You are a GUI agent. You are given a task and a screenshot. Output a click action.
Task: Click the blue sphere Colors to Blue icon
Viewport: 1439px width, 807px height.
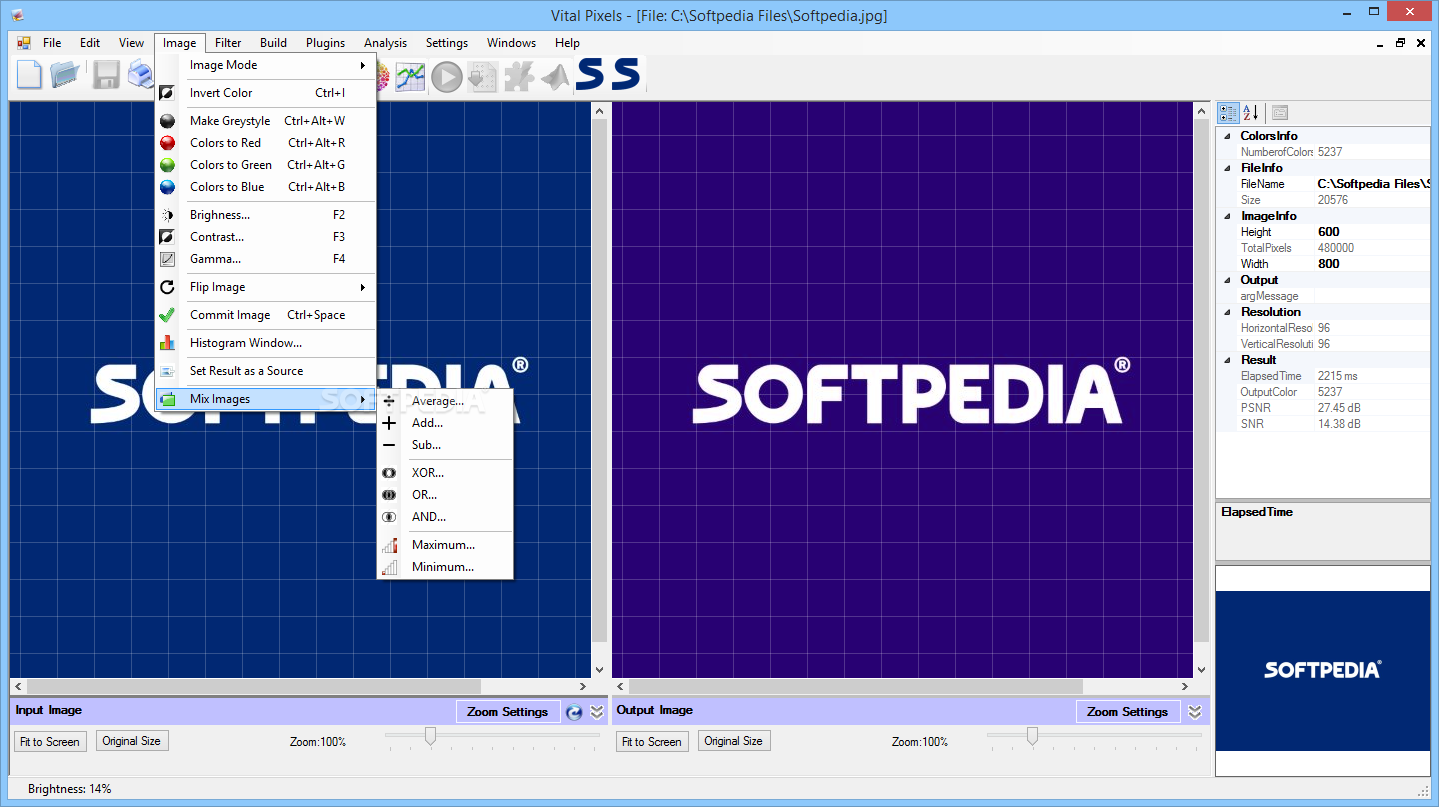click(168, 187)
